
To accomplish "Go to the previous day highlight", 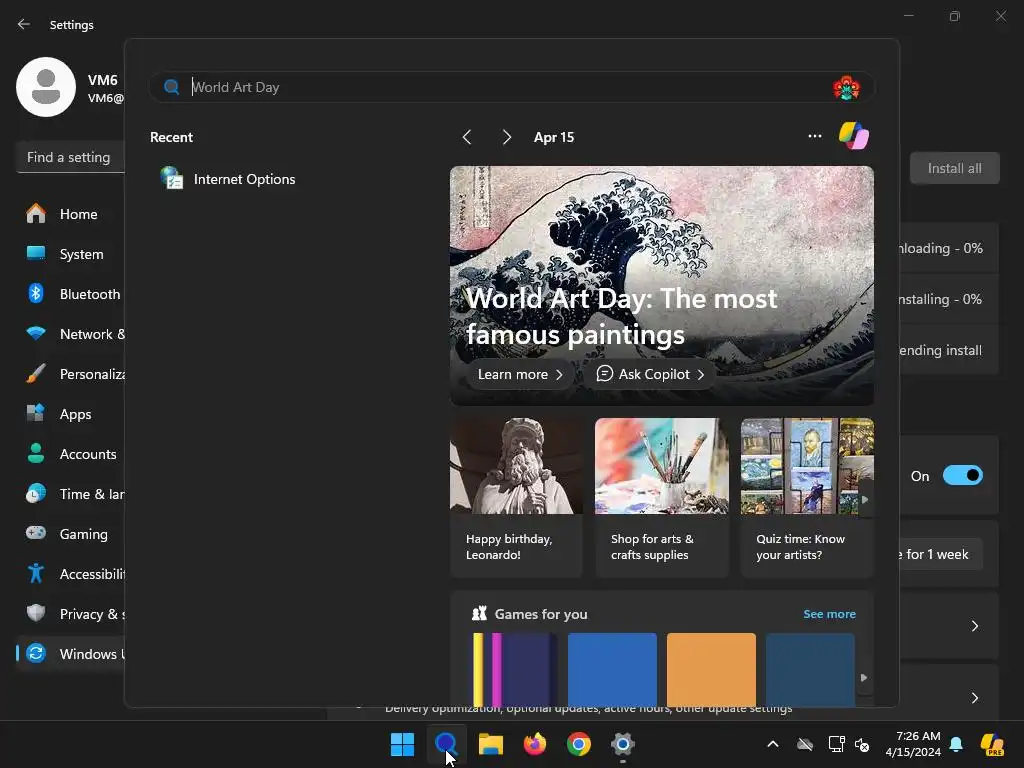I will (466, 137).
